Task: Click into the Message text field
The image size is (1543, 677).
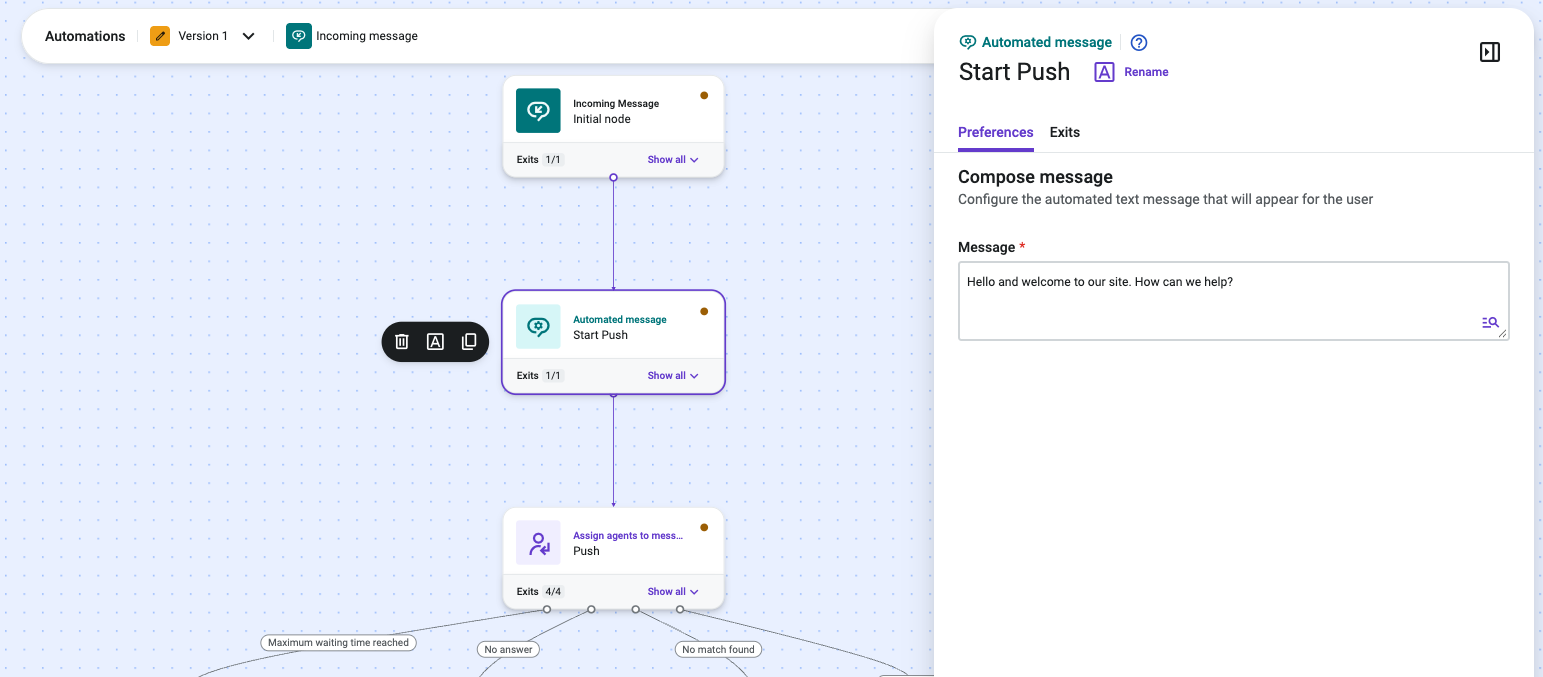Action: pos(1233,301)
